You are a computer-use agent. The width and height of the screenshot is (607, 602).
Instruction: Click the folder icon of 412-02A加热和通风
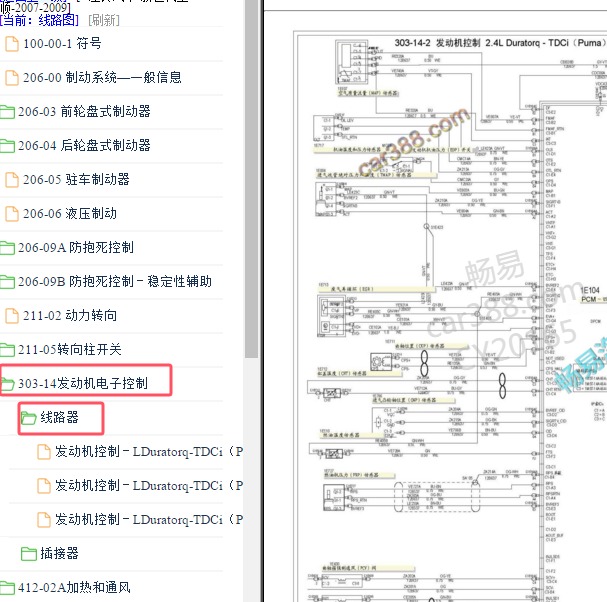[x=7, y=588]
